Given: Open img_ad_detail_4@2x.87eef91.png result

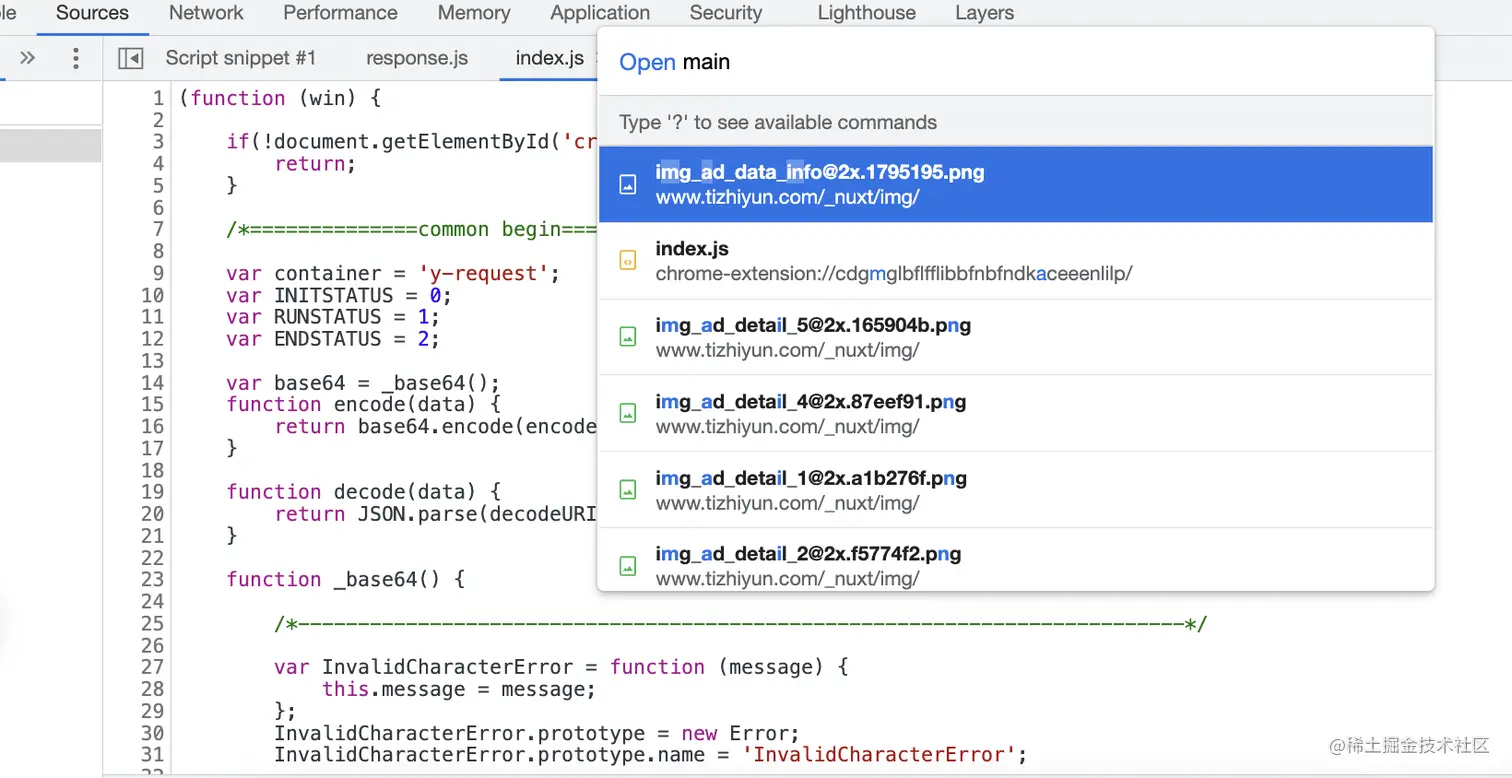Looking at the screenshot, I should (x=1015, y=413).
